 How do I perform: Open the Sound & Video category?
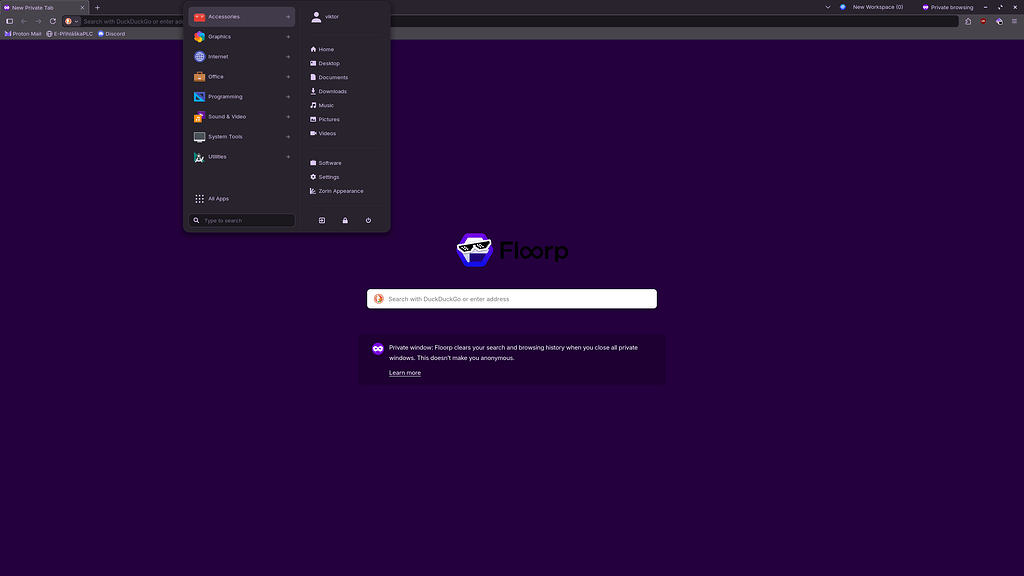pos(241,117)
